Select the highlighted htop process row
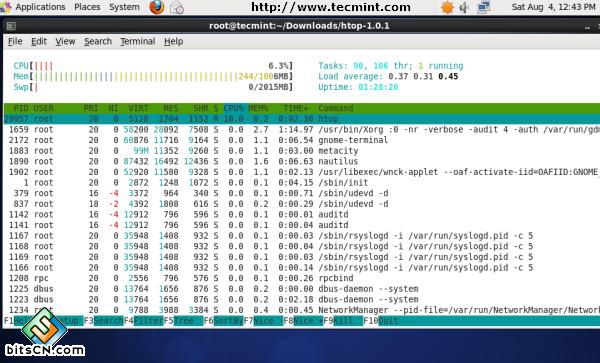Image resolution: width=600 pixels, height=363 pixels. click(x=302, y=119)
